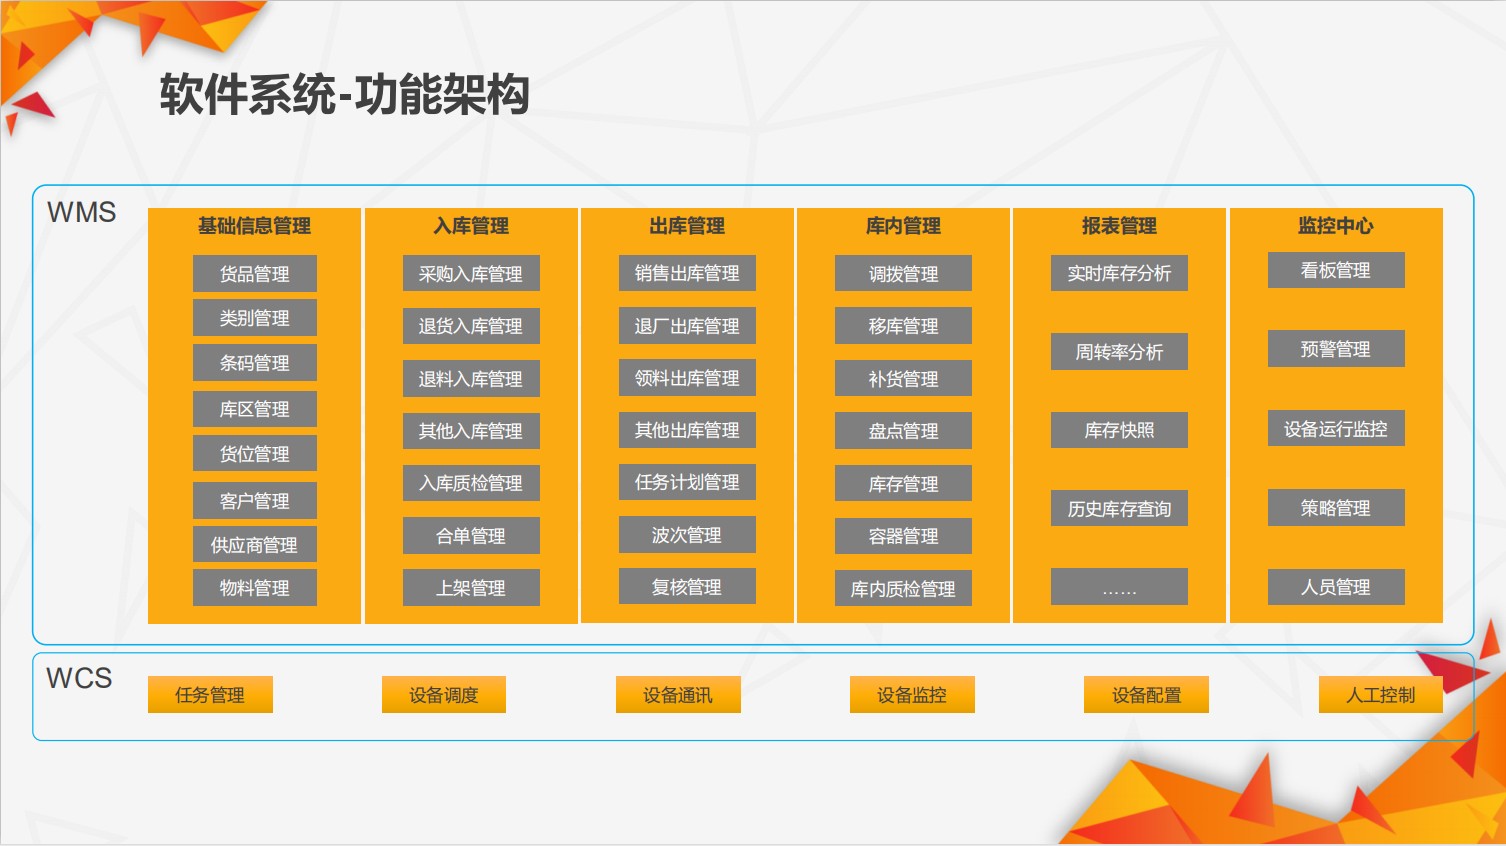
Task: Click the 条码管理 box
Action: pyautogui.click(x=255, y=363)
